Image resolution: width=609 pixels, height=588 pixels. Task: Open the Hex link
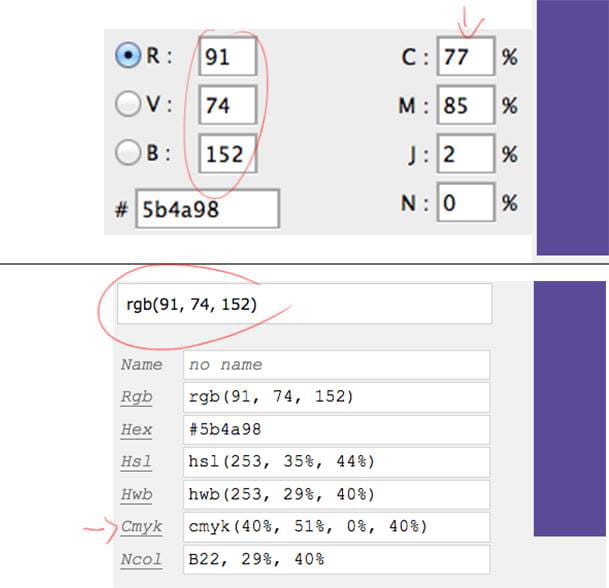(x=136, y=430)
